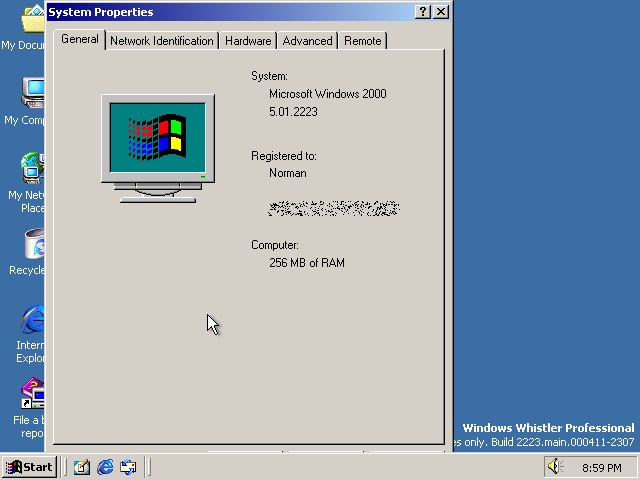
Task: Select the My Computer desktop icon
Action: pyautogui.click(x=32, y=95)
